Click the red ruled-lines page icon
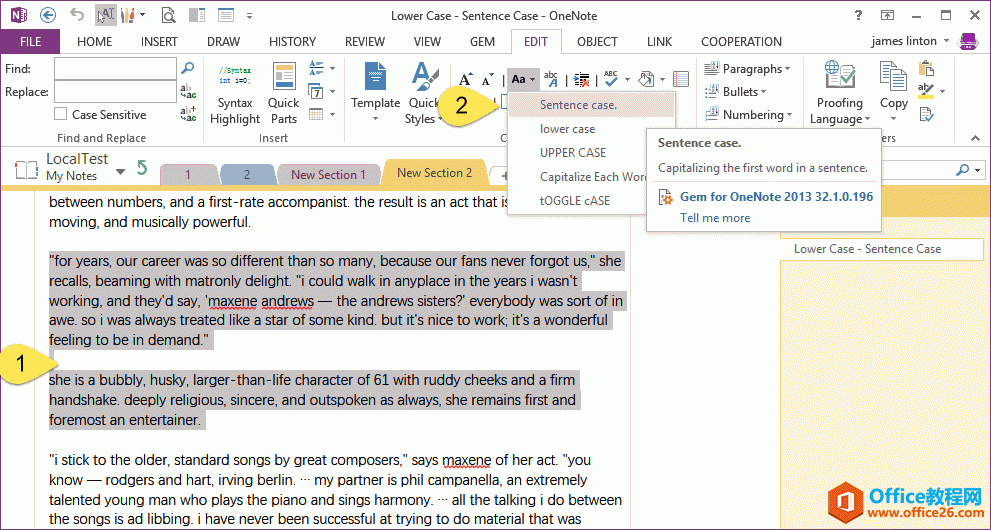This screenshot has height=530, width=991. (x=681, y=79)
